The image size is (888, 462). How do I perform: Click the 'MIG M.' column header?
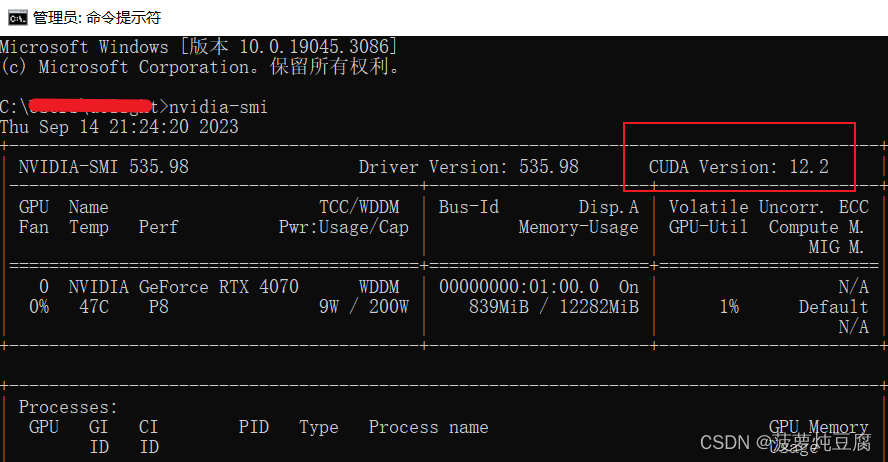click(836, 247)
